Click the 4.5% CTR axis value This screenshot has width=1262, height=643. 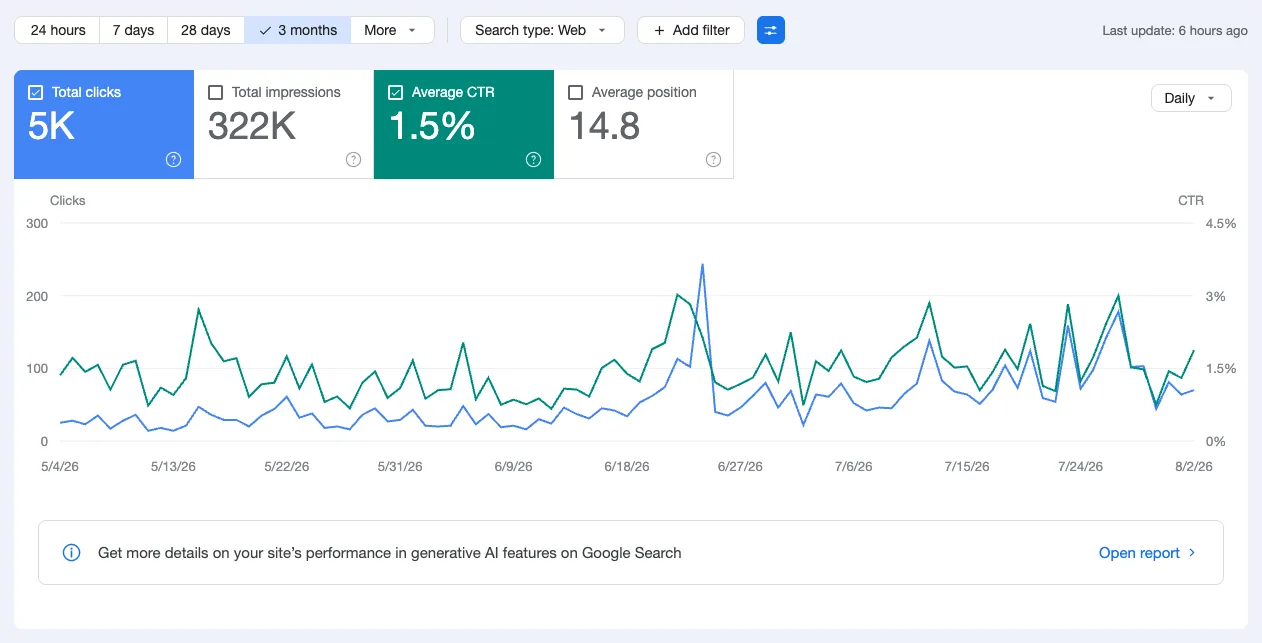point(1221,223)
